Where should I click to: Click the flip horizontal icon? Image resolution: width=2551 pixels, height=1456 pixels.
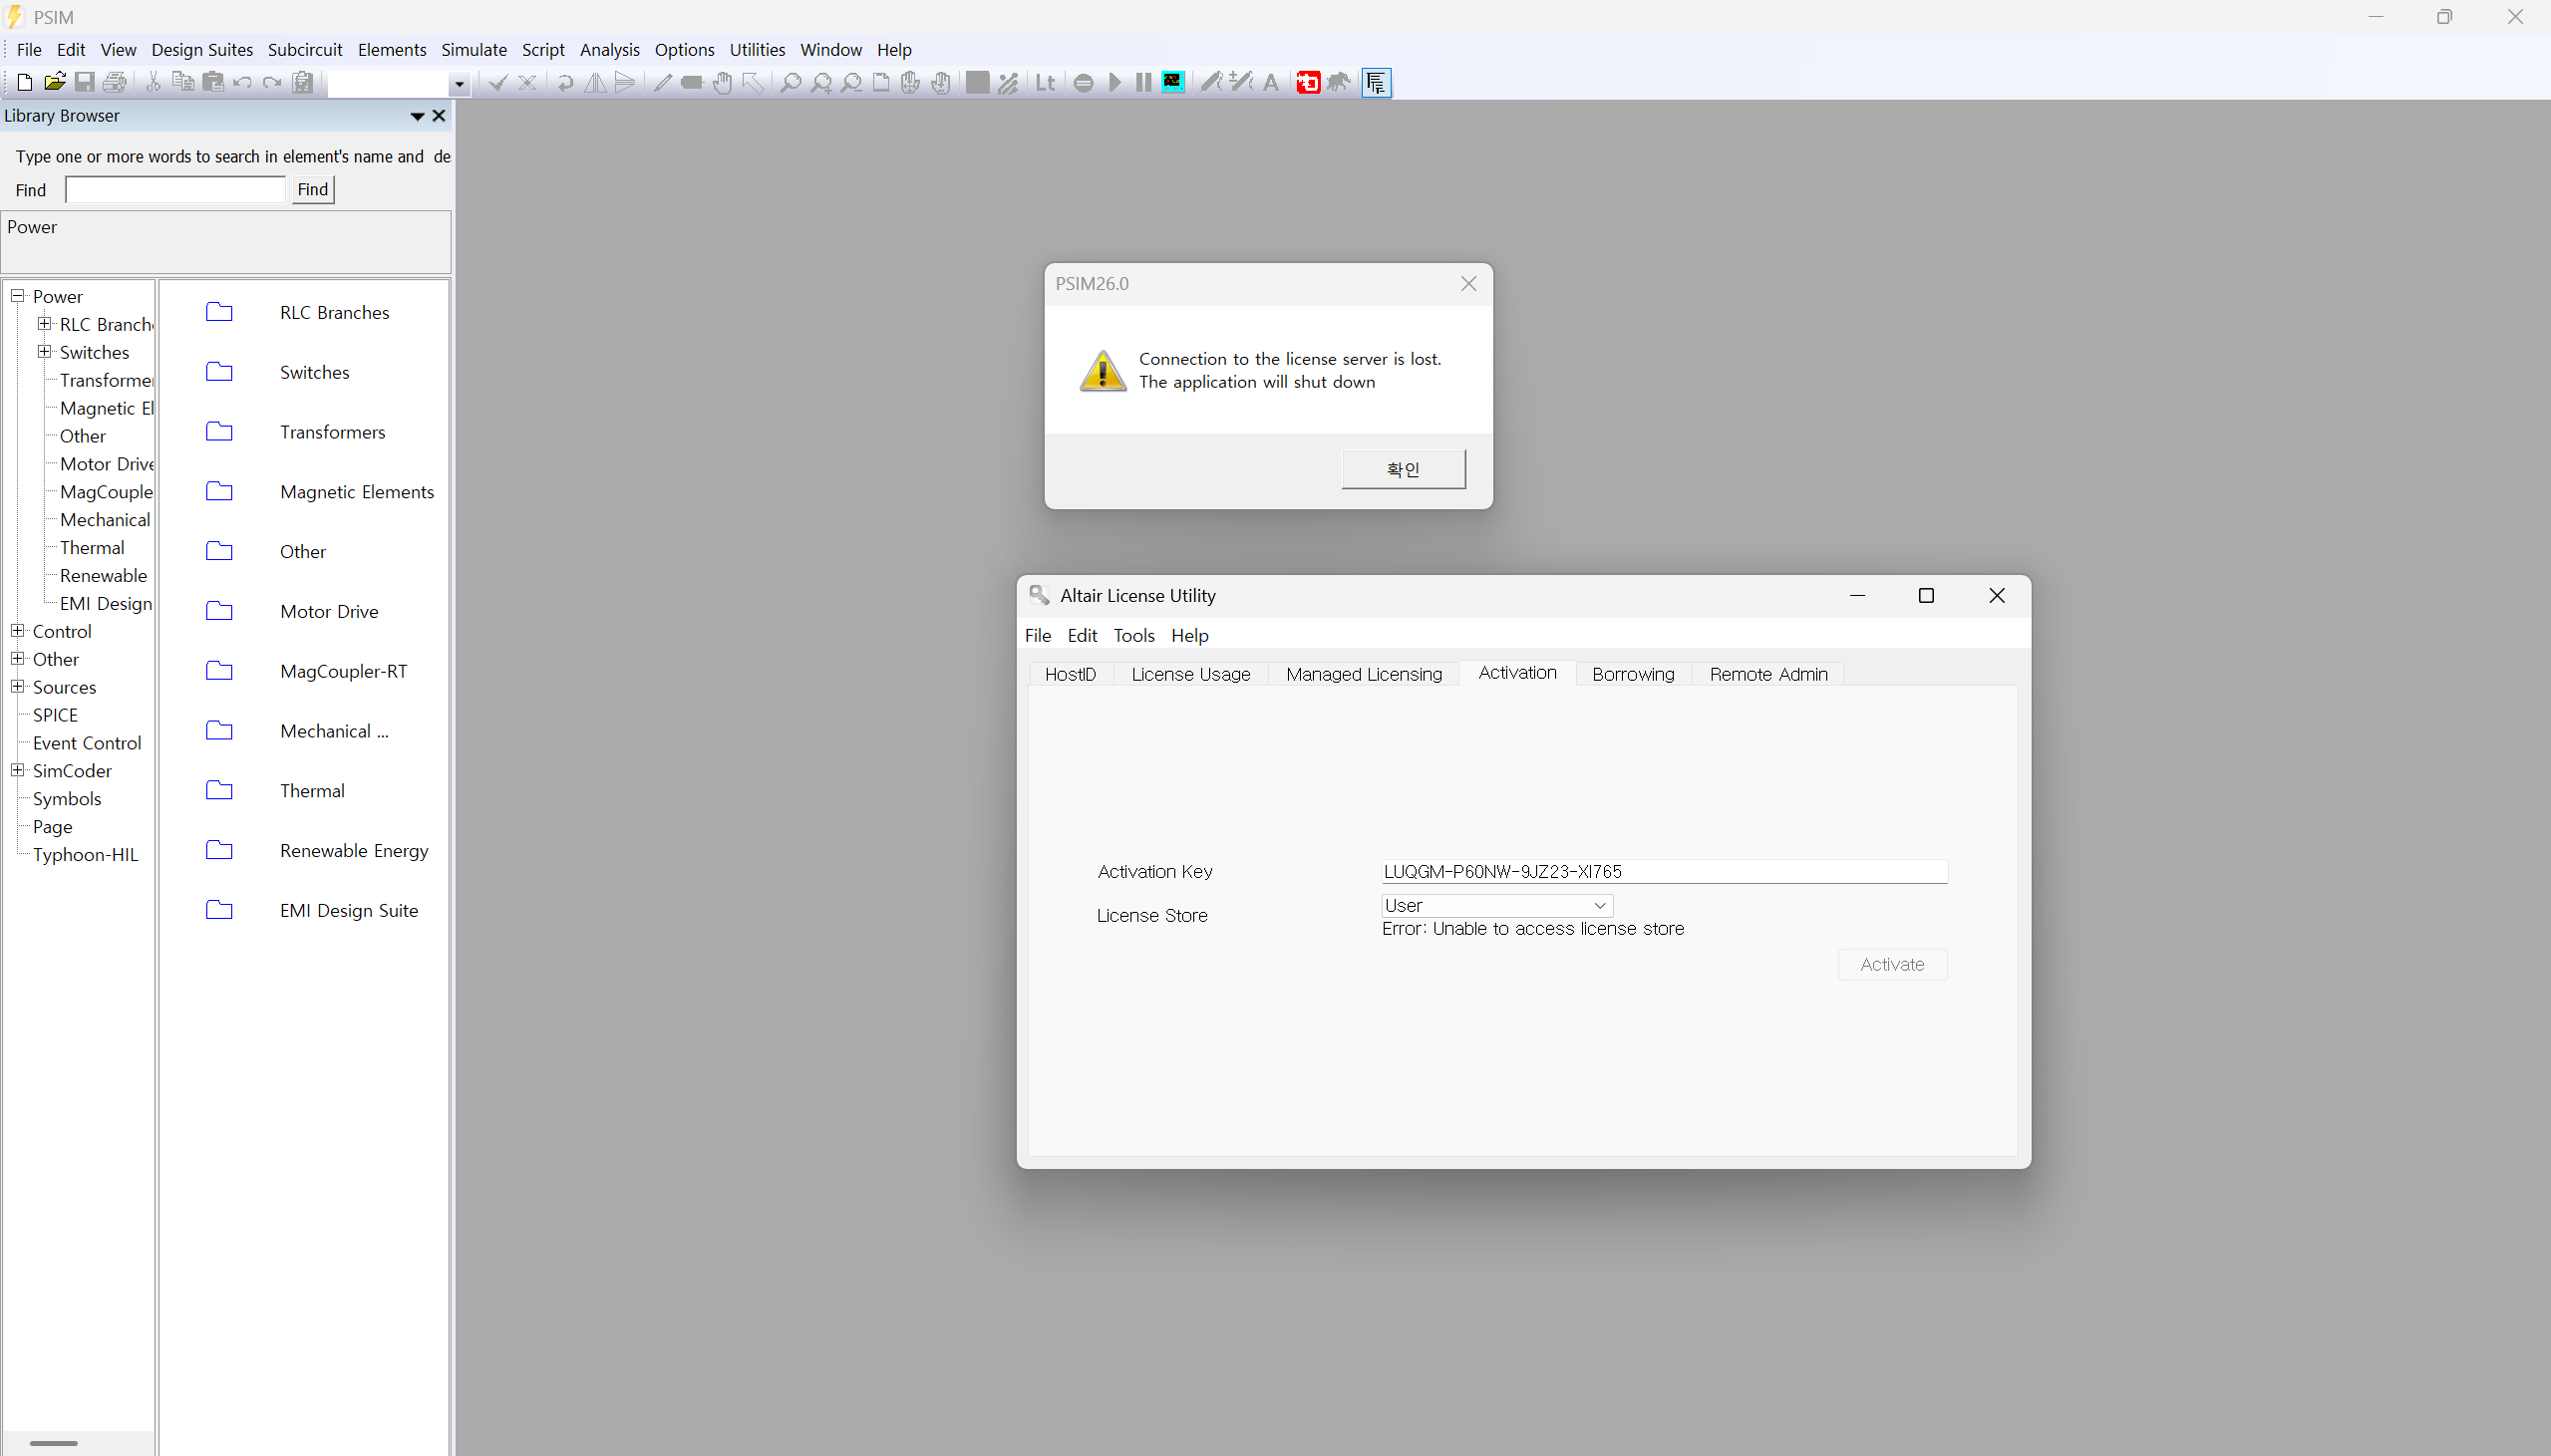tap(595, 82)
